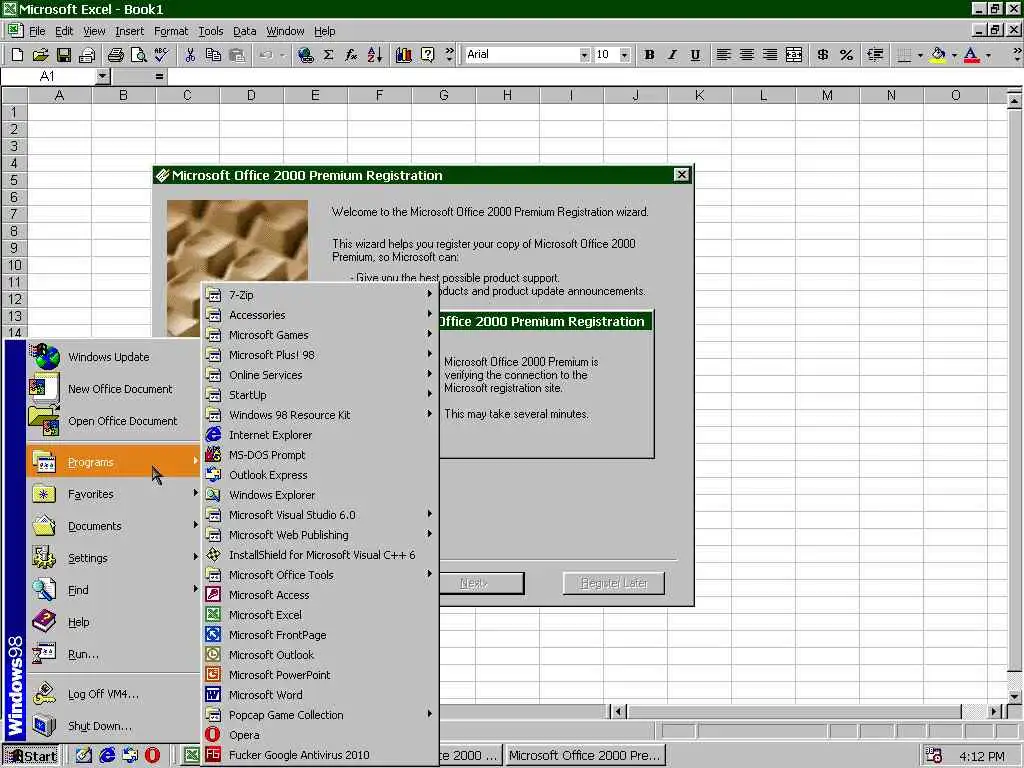Screen dimensions: 1024x768
Task: Toggle Italic formatting
Action: point(672,55)
